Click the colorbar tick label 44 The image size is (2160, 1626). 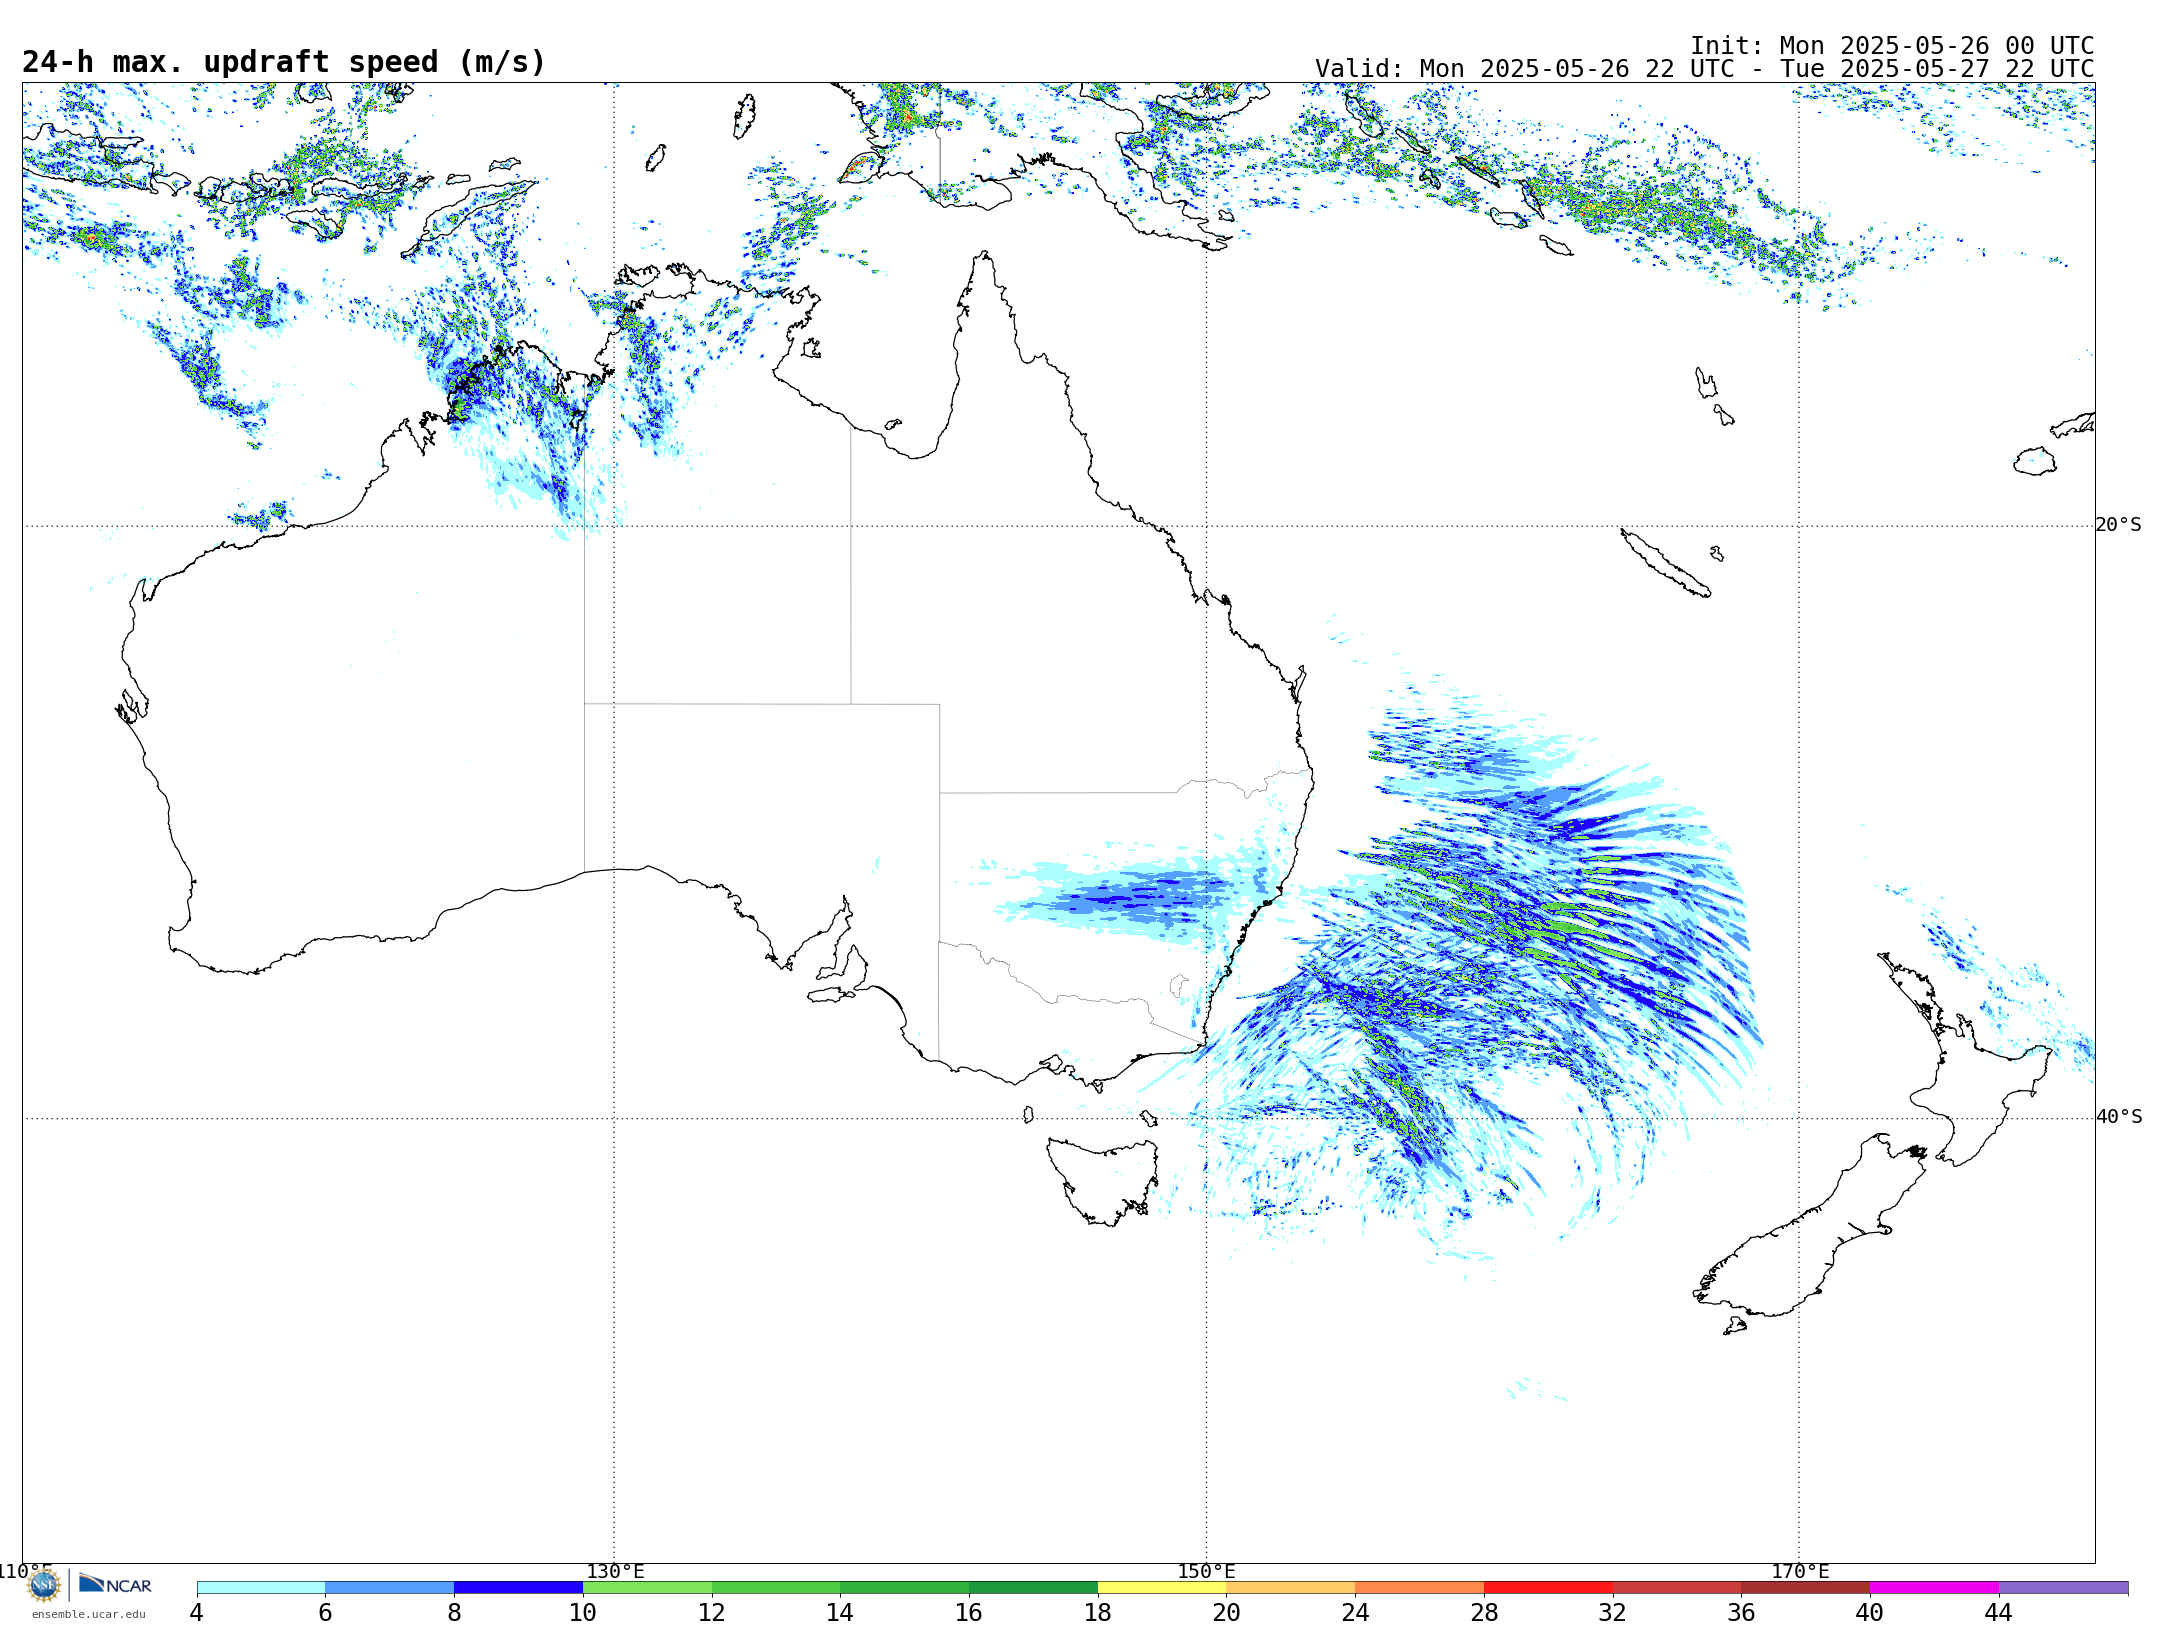(1999, 1612)
